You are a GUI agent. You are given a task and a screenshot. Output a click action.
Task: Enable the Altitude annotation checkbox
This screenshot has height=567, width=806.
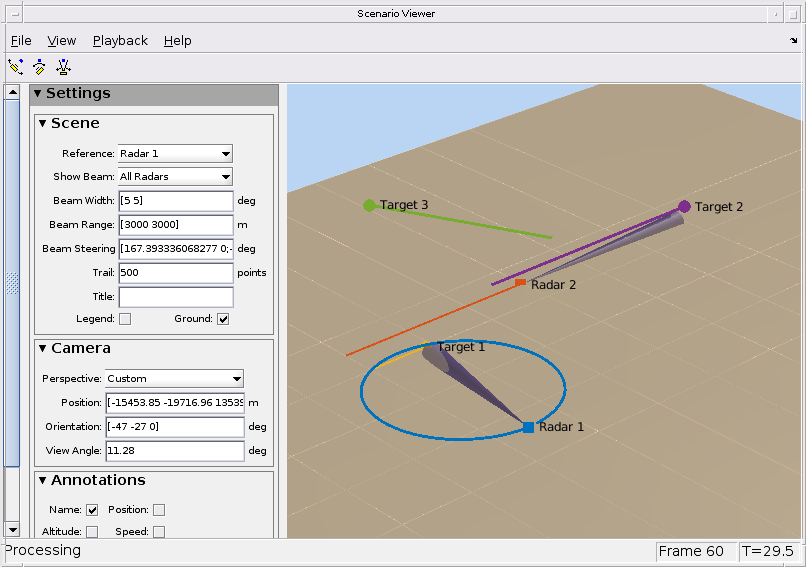[x=92, y=532]
